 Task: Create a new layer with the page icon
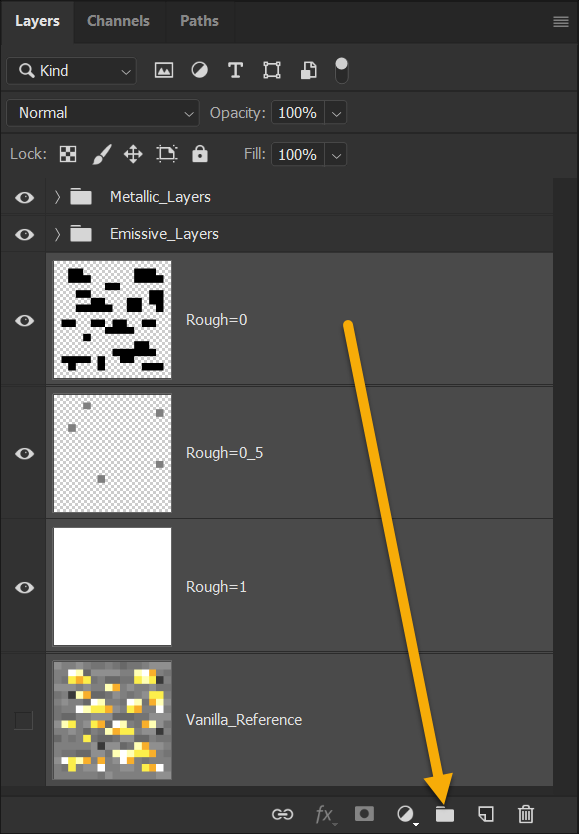click(485, 814)
